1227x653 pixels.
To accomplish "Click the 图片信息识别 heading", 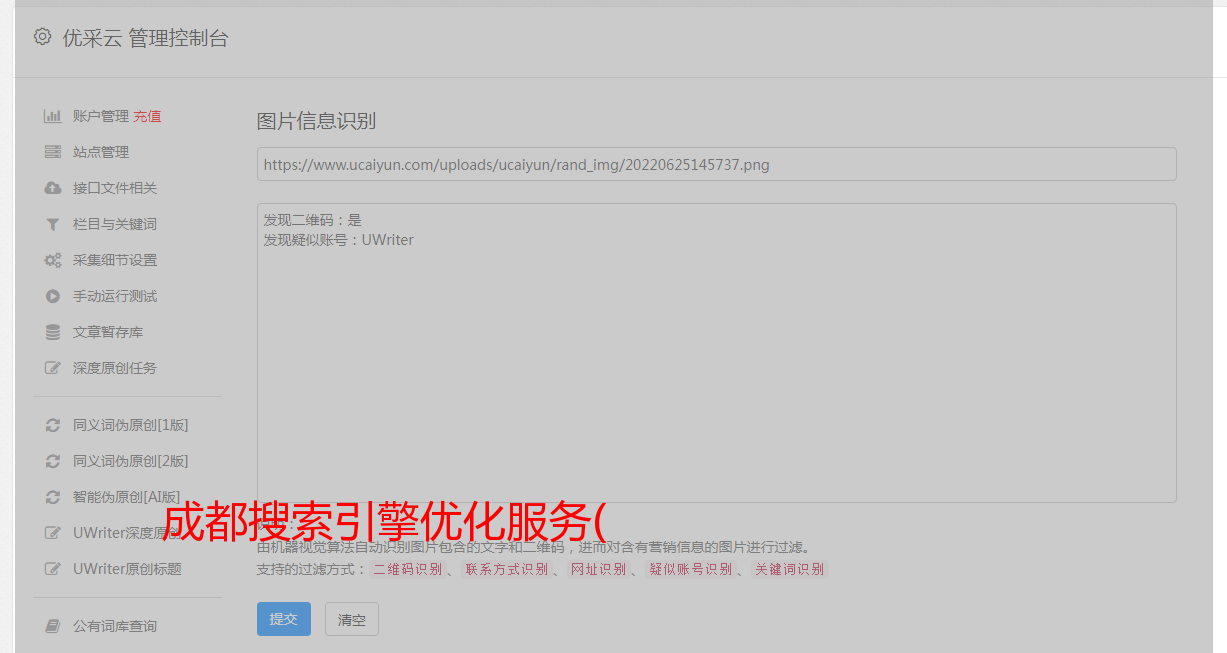I will tap(316, 121).
